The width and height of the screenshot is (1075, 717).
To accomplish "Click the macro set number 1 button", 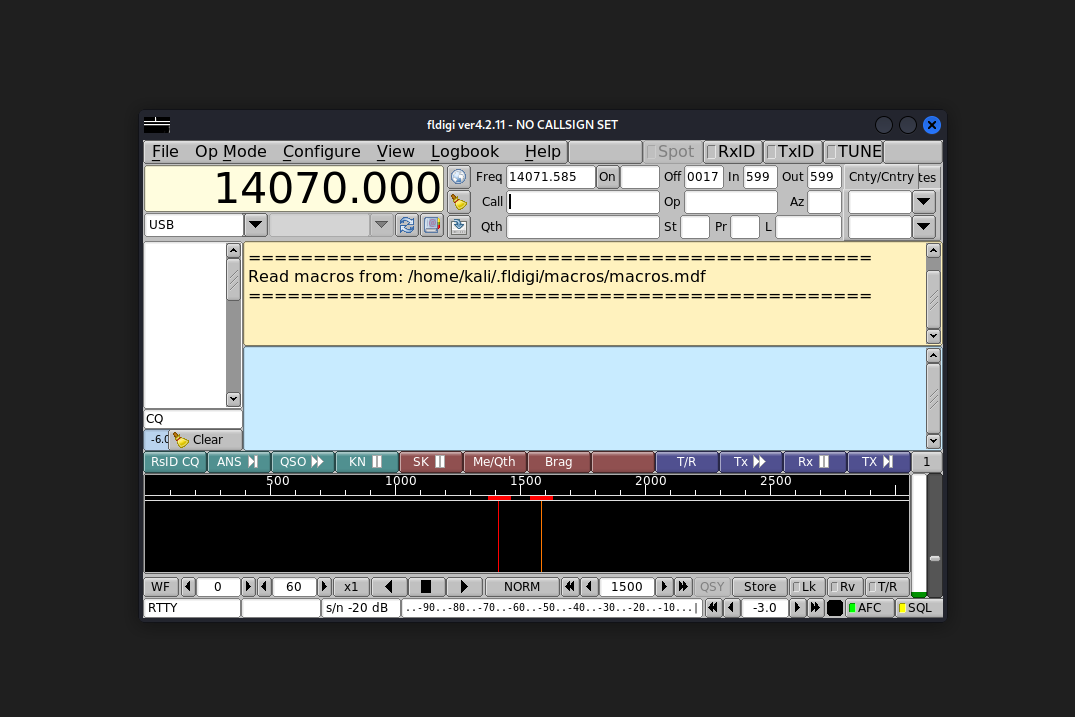I will [926, 462].
